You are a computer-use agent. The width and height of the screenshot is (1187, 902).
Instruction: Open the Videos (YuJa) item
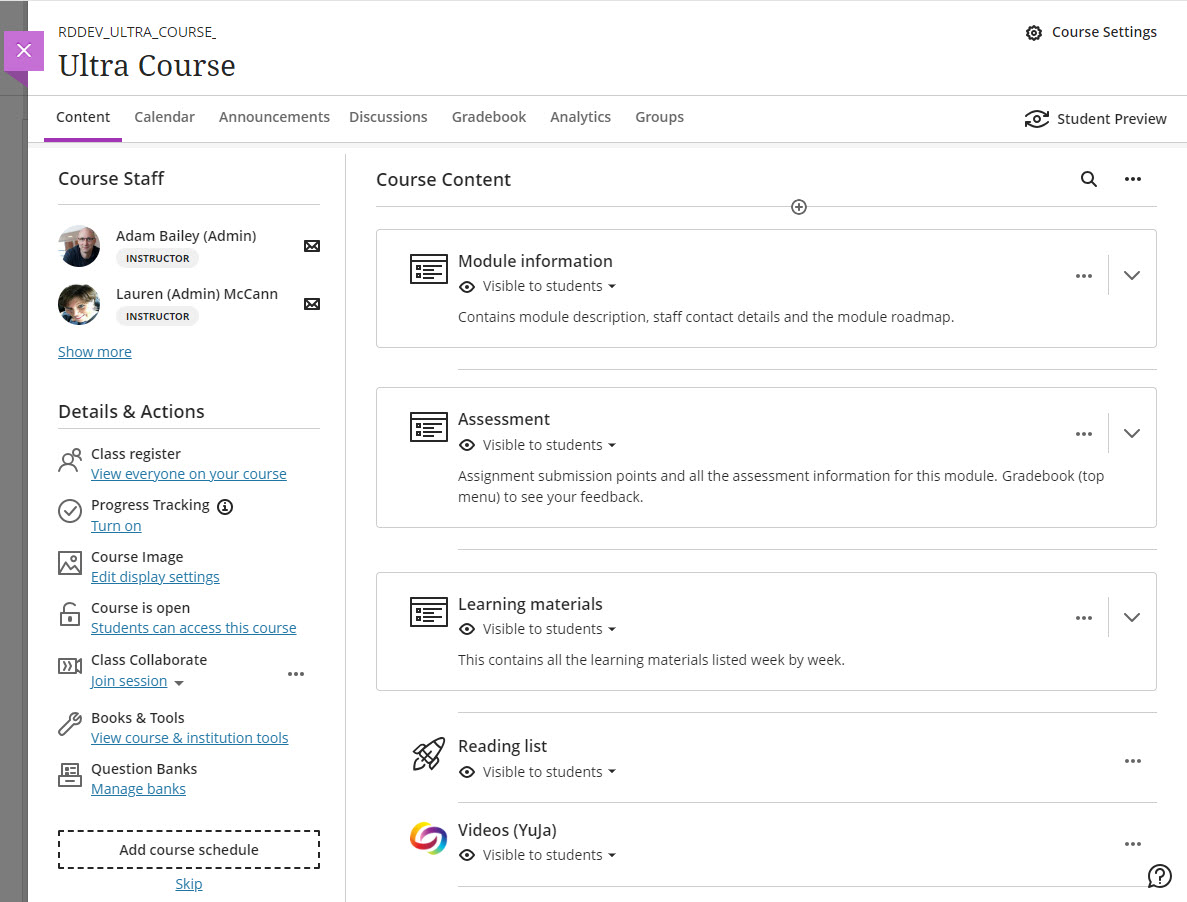(507, 830)
